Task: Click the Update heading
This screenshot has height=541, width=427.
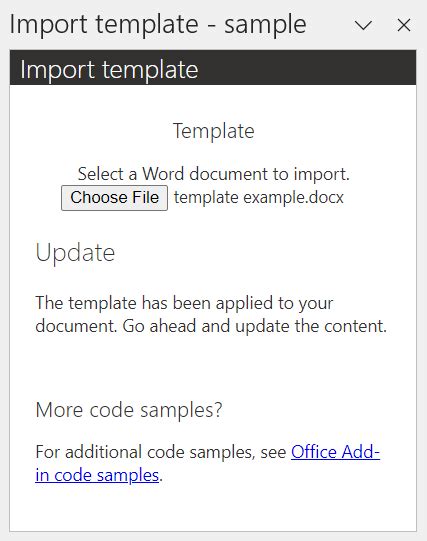Action: (x=75, y=254)
